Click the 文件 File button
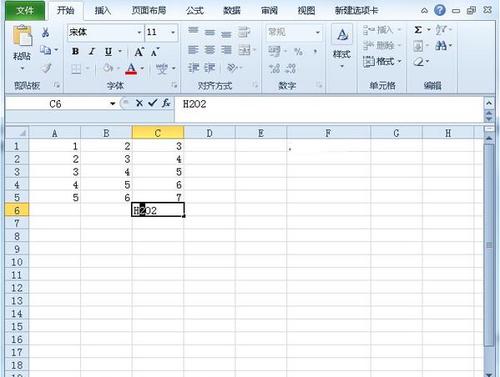The image size is (500, 377). [x=25, y=10]
